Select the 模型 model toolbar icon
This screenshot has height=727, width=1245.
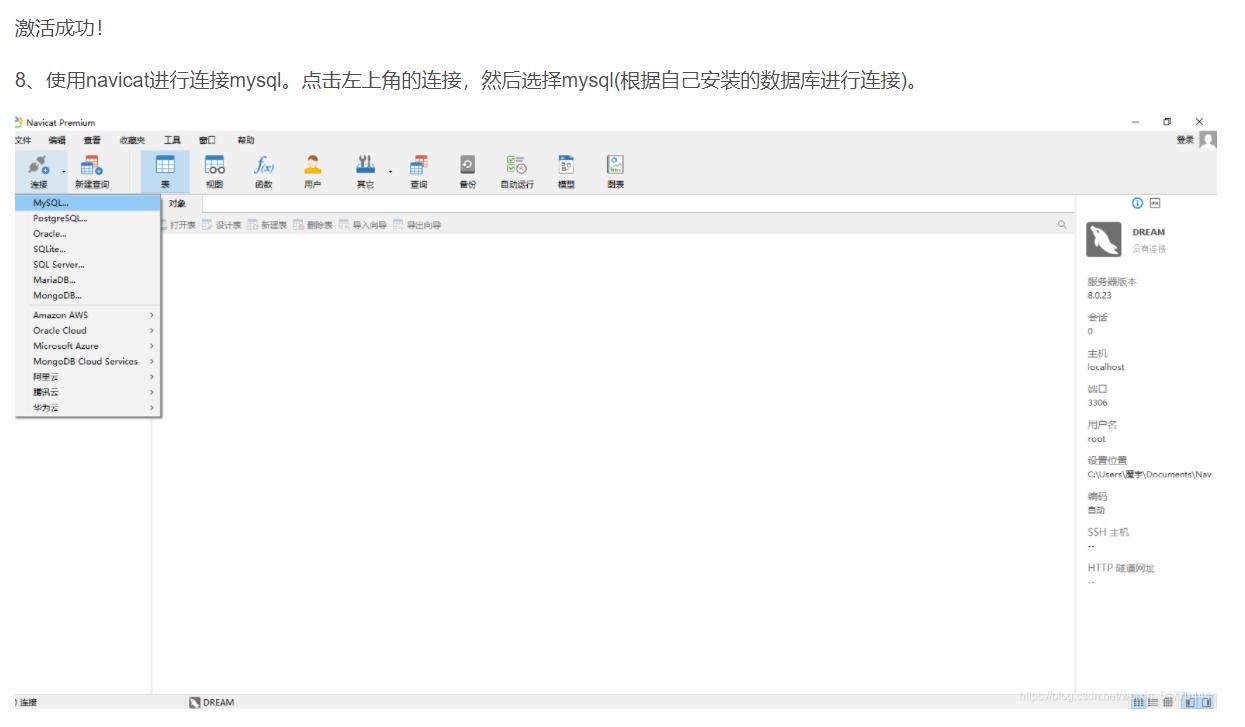(x=566, y=171)
